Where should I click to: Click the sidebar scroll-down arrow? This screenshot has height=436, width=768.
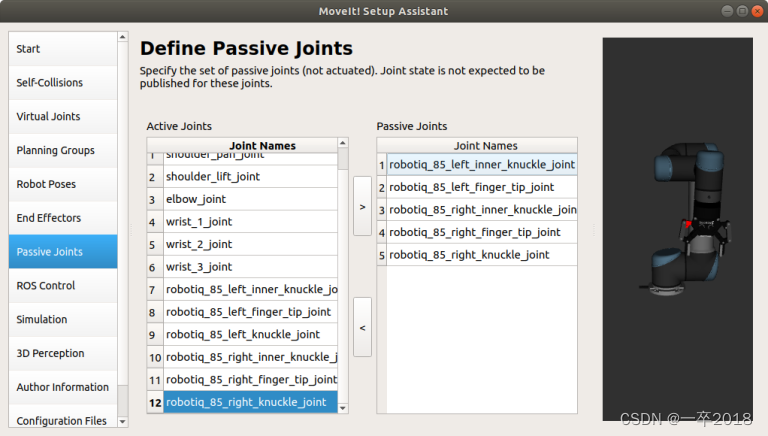pos(123,422)
